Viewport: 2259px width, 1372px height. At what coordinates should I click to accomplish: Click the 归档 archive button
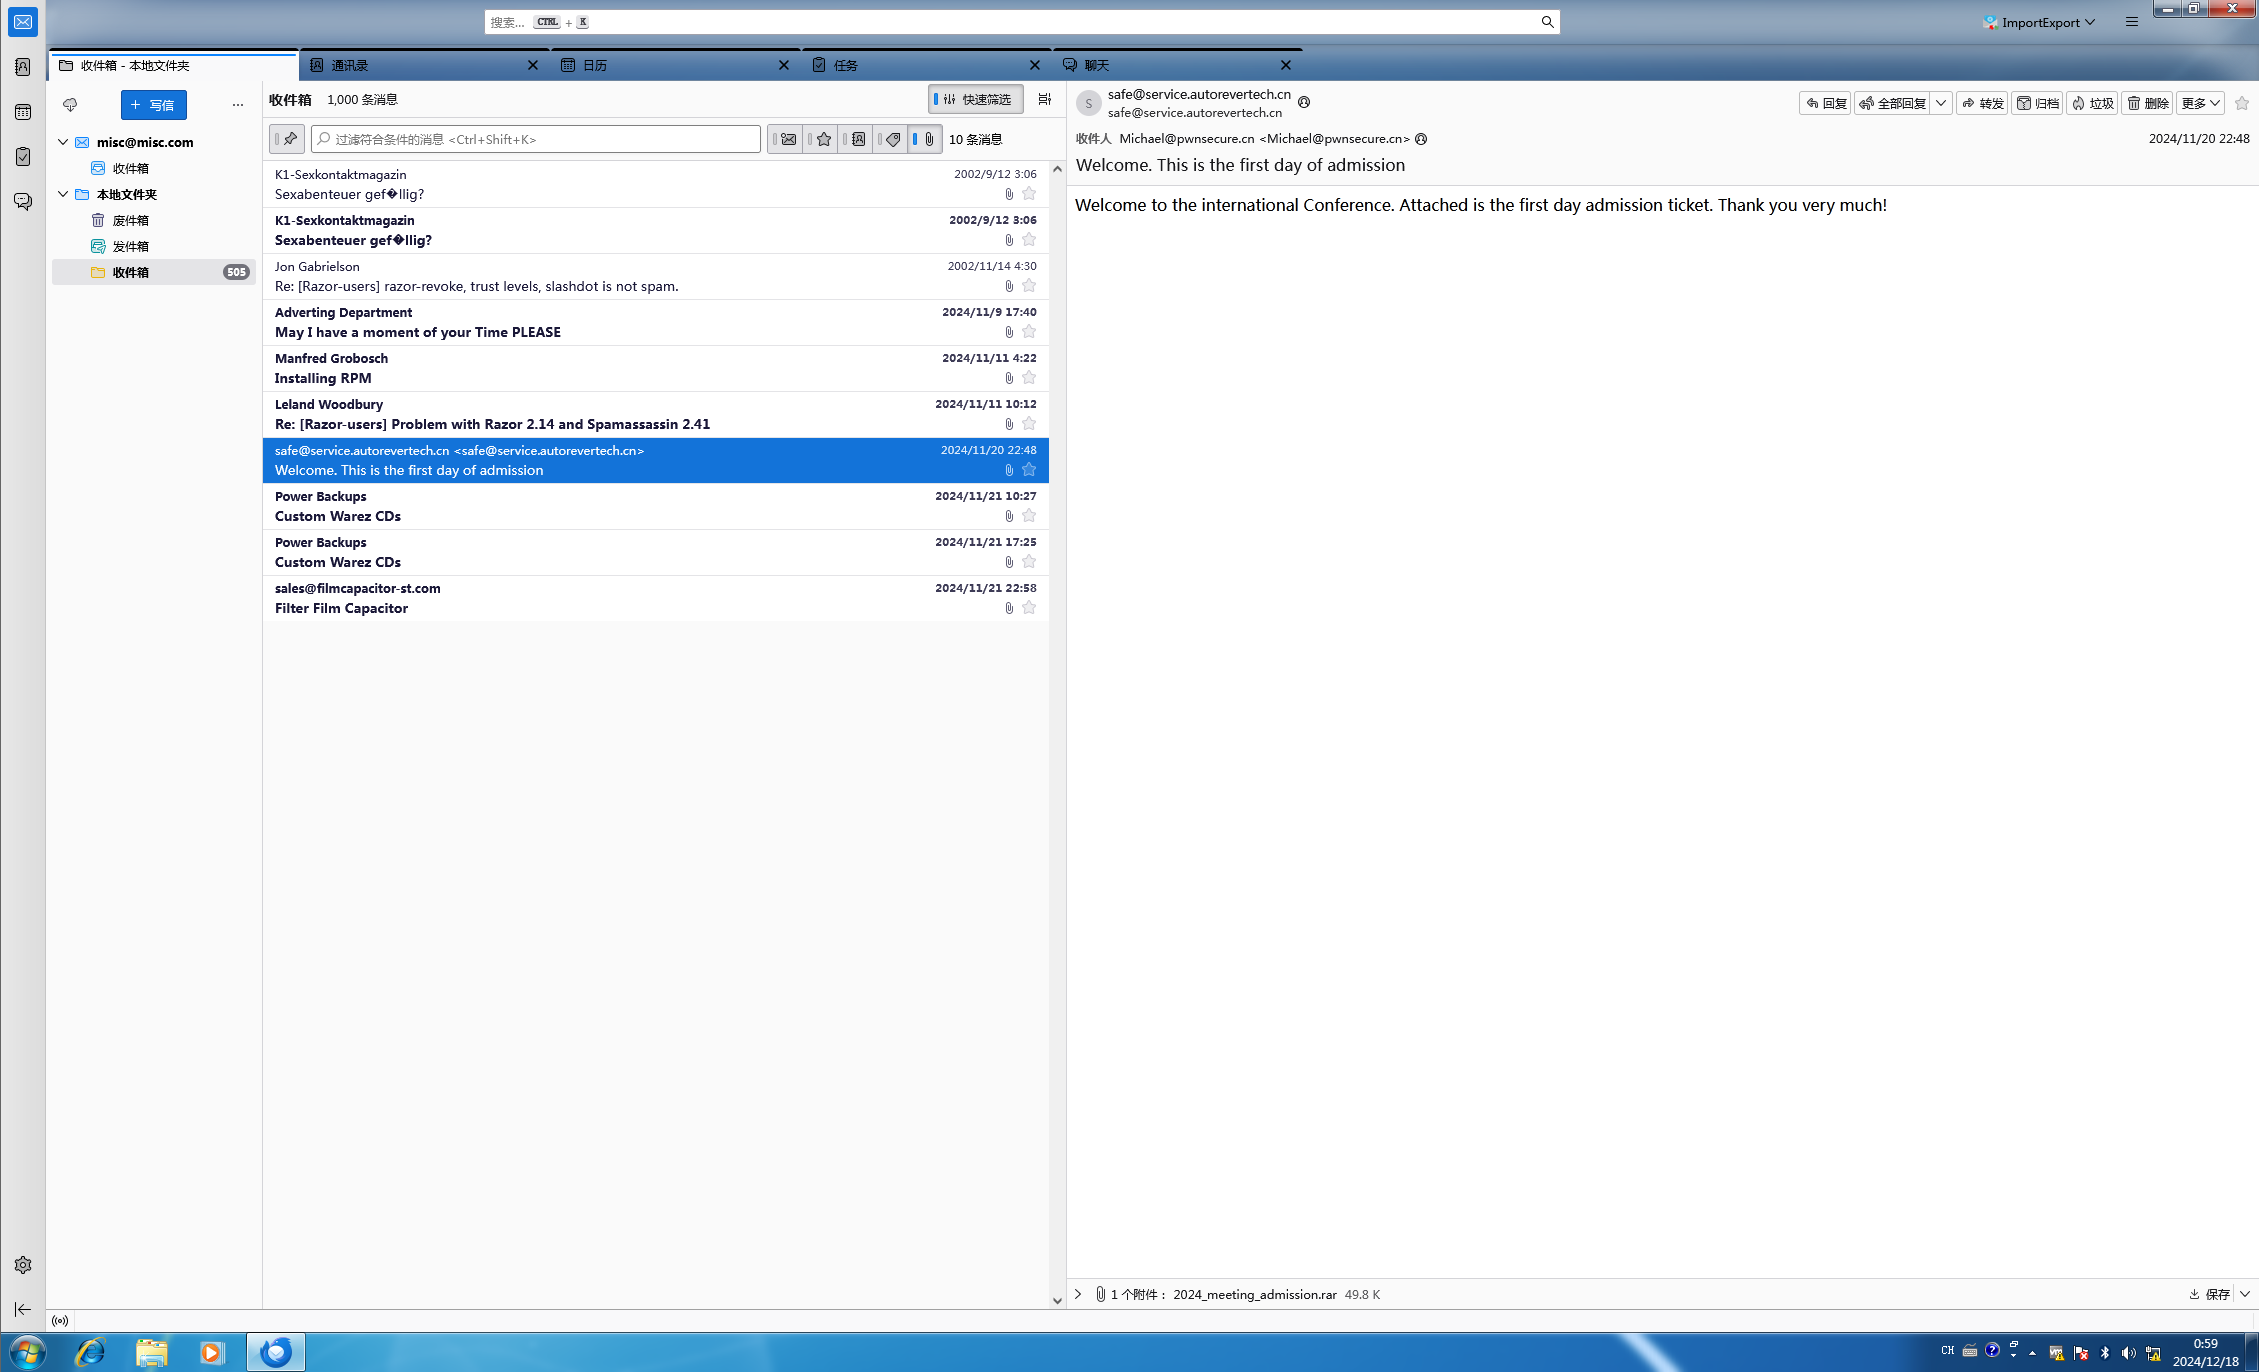pos(2037,103)
